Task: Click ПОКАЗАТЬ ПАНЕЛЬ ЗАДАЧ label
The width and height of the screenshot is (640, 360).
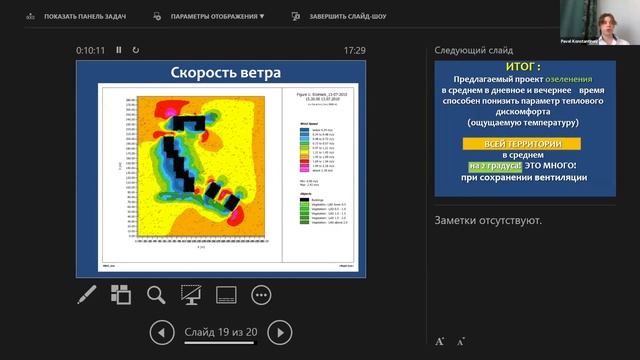Action: click(85, 16)
